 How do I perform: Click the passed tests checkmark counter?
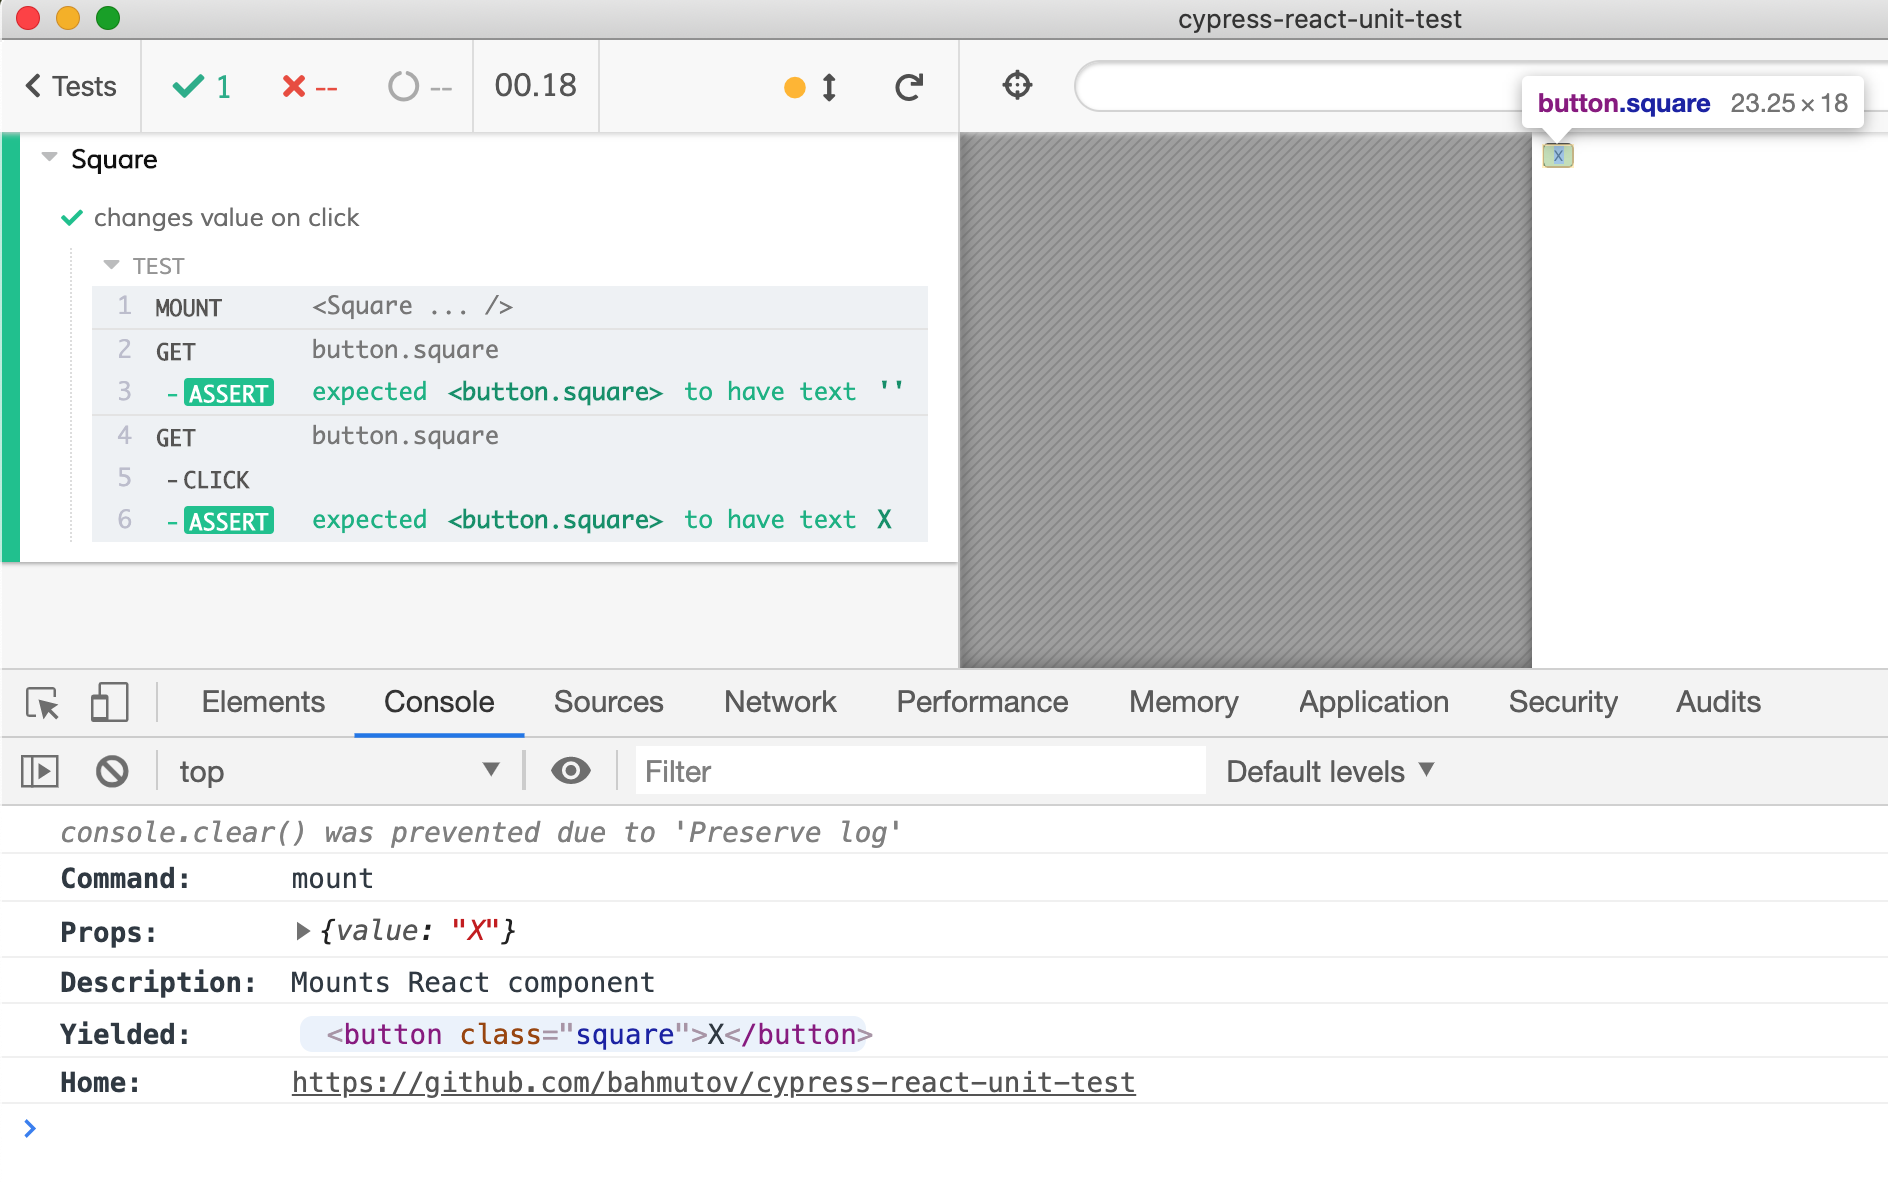pyautogui.click(x=202, y=87)
